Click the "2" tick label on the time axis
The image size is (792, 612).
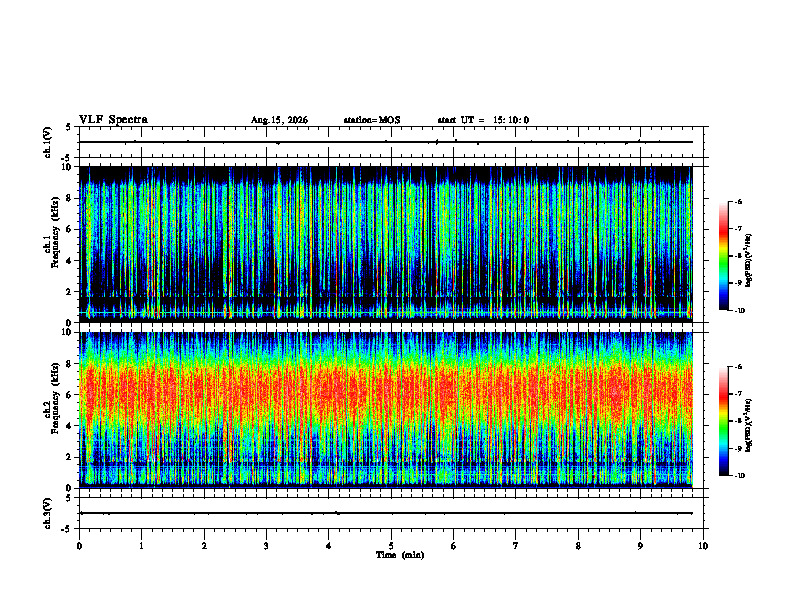204,546
